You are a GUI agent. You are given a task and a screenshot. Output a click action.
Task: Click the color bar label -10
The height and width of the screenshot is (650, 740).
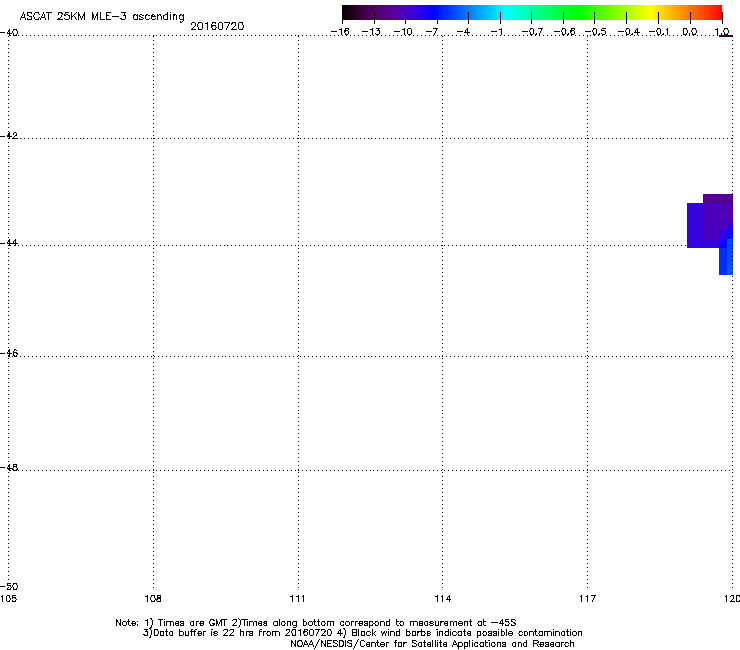point(403,32)
